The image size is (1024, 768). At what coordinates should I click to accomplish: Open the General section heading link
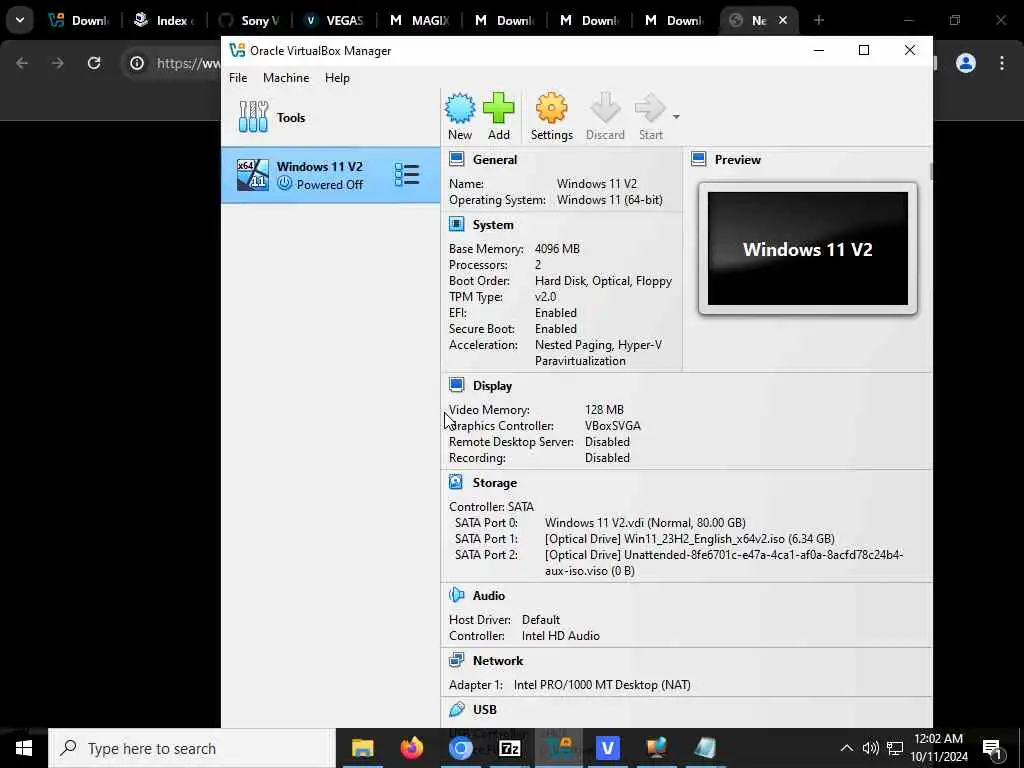[494, 160]
